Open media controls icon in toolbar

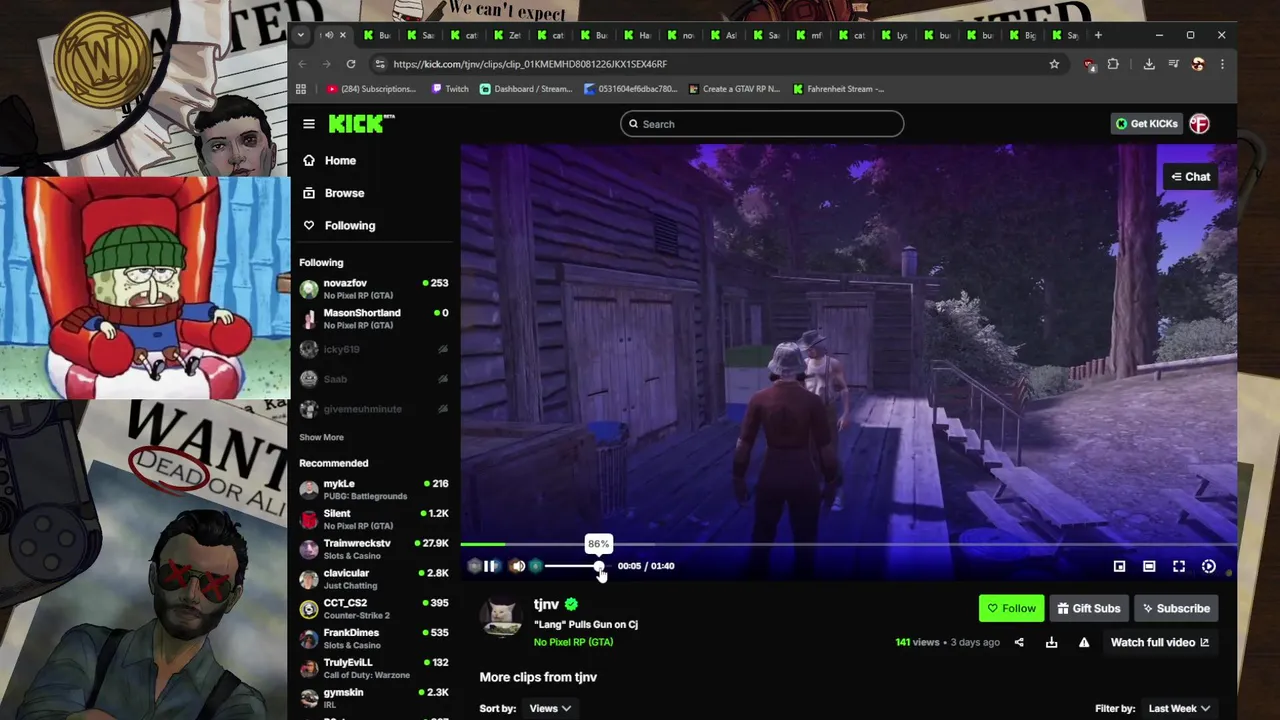tap(1174, 64)
